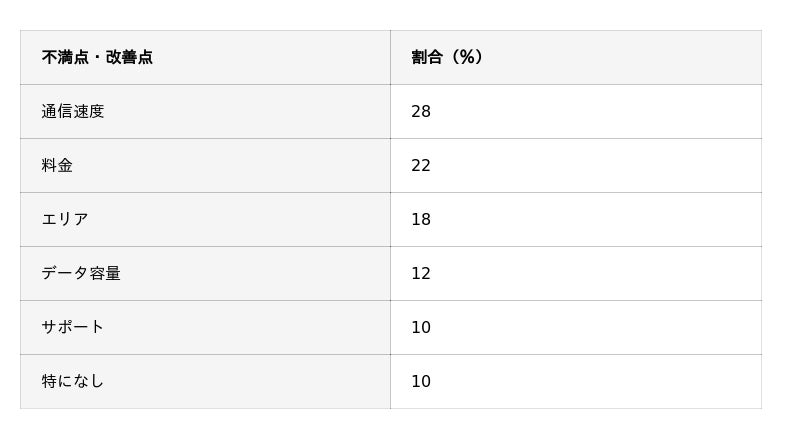Click the divider between 通信速度 and 28
Image resolution: width=800 pixels, height=439 pixels.
point(390,111)
